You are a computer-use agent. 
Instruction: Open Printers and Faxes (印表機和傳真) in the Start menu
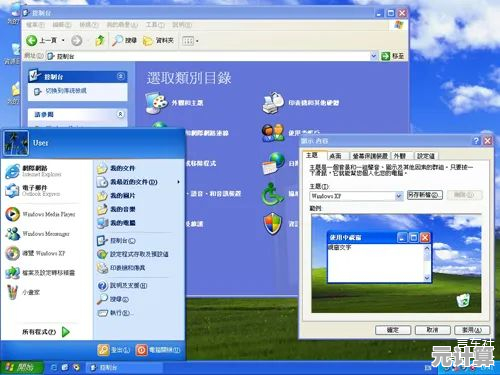121,268
